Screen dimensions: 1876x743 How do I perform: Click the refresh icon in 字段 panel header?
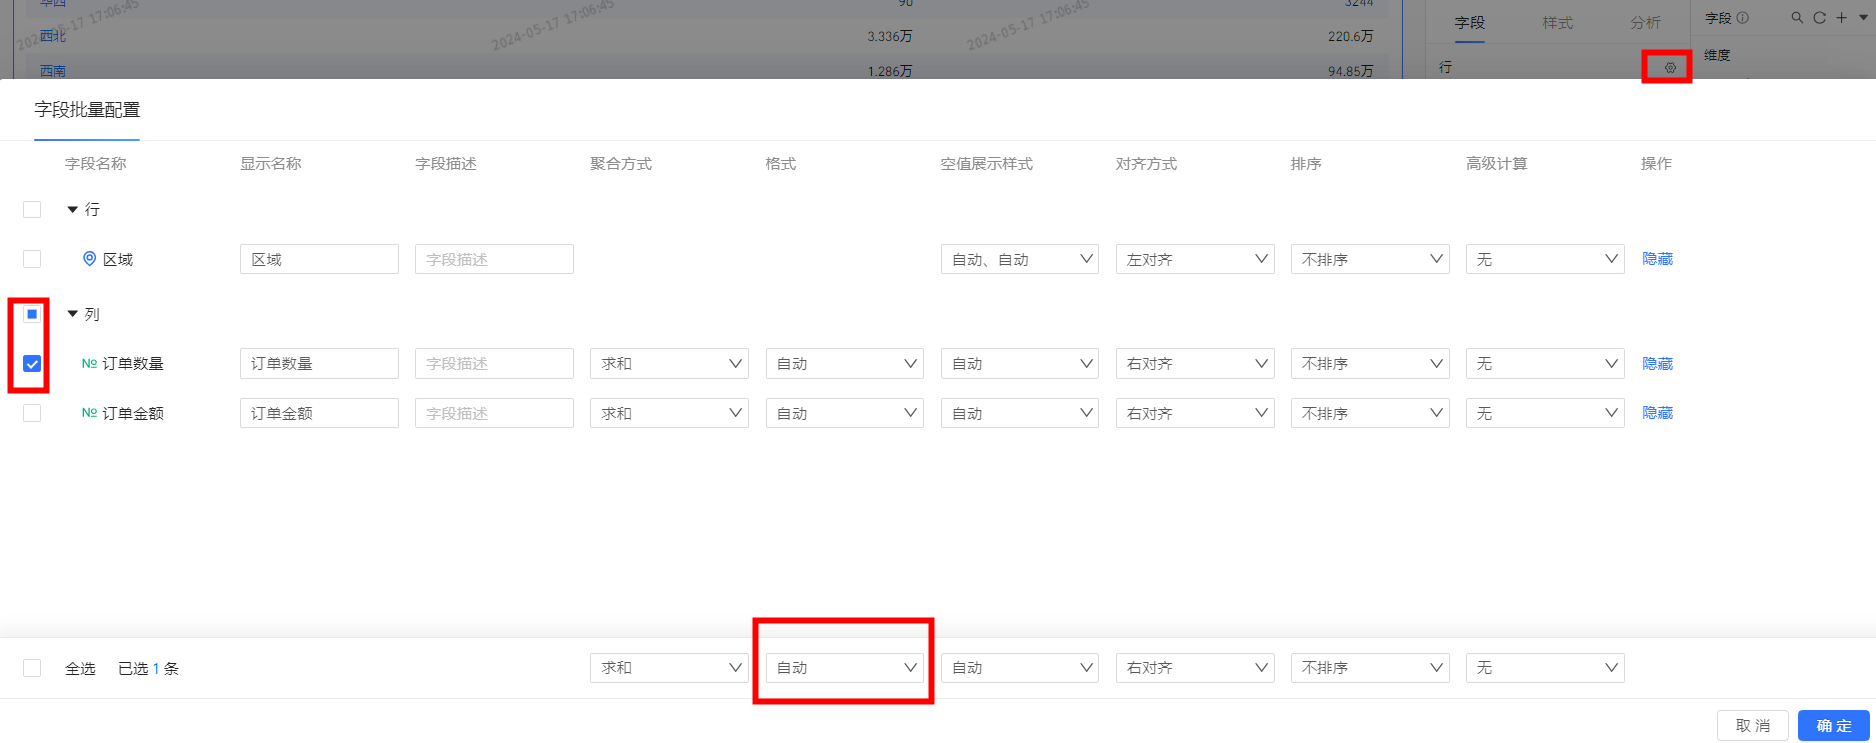coord(1819,18)
